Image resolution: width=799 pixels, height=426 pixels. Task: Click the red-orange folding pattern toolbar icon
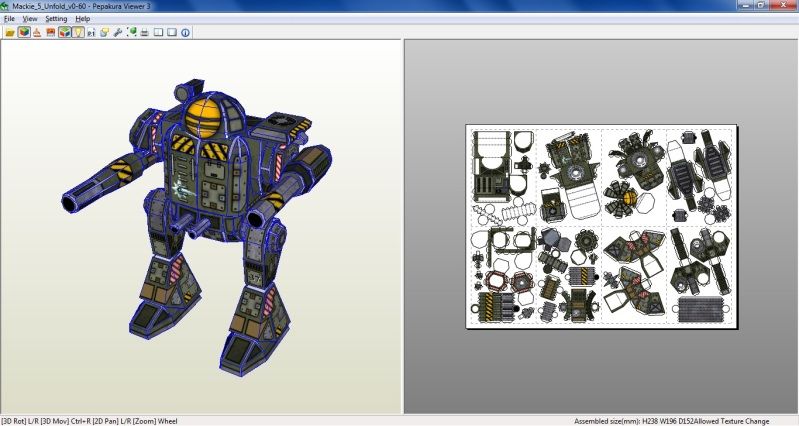point(50,33)
